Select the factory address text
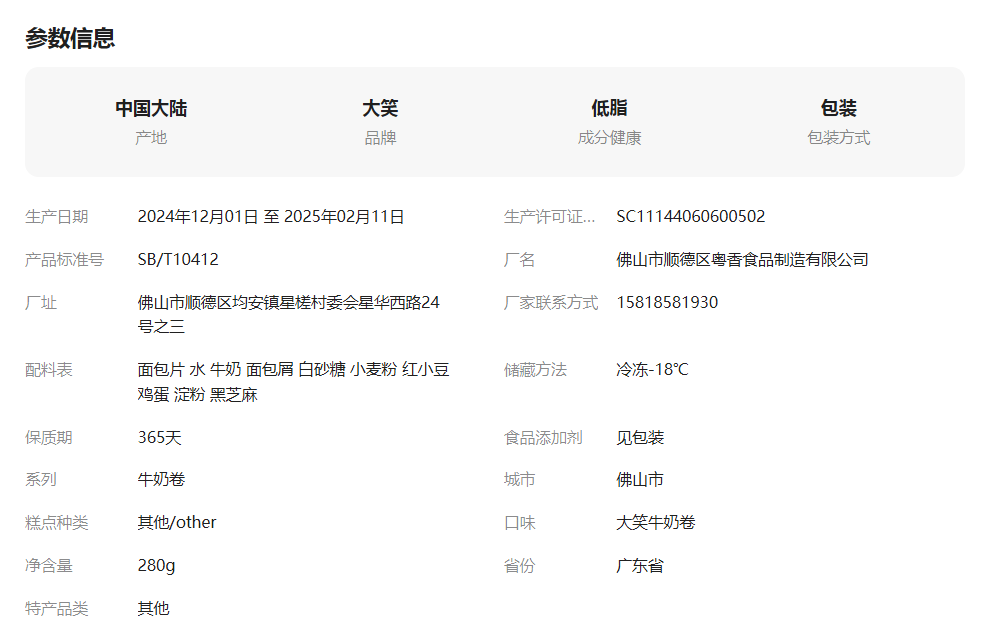The image size is (983, 640). click(x=288, y=314)
